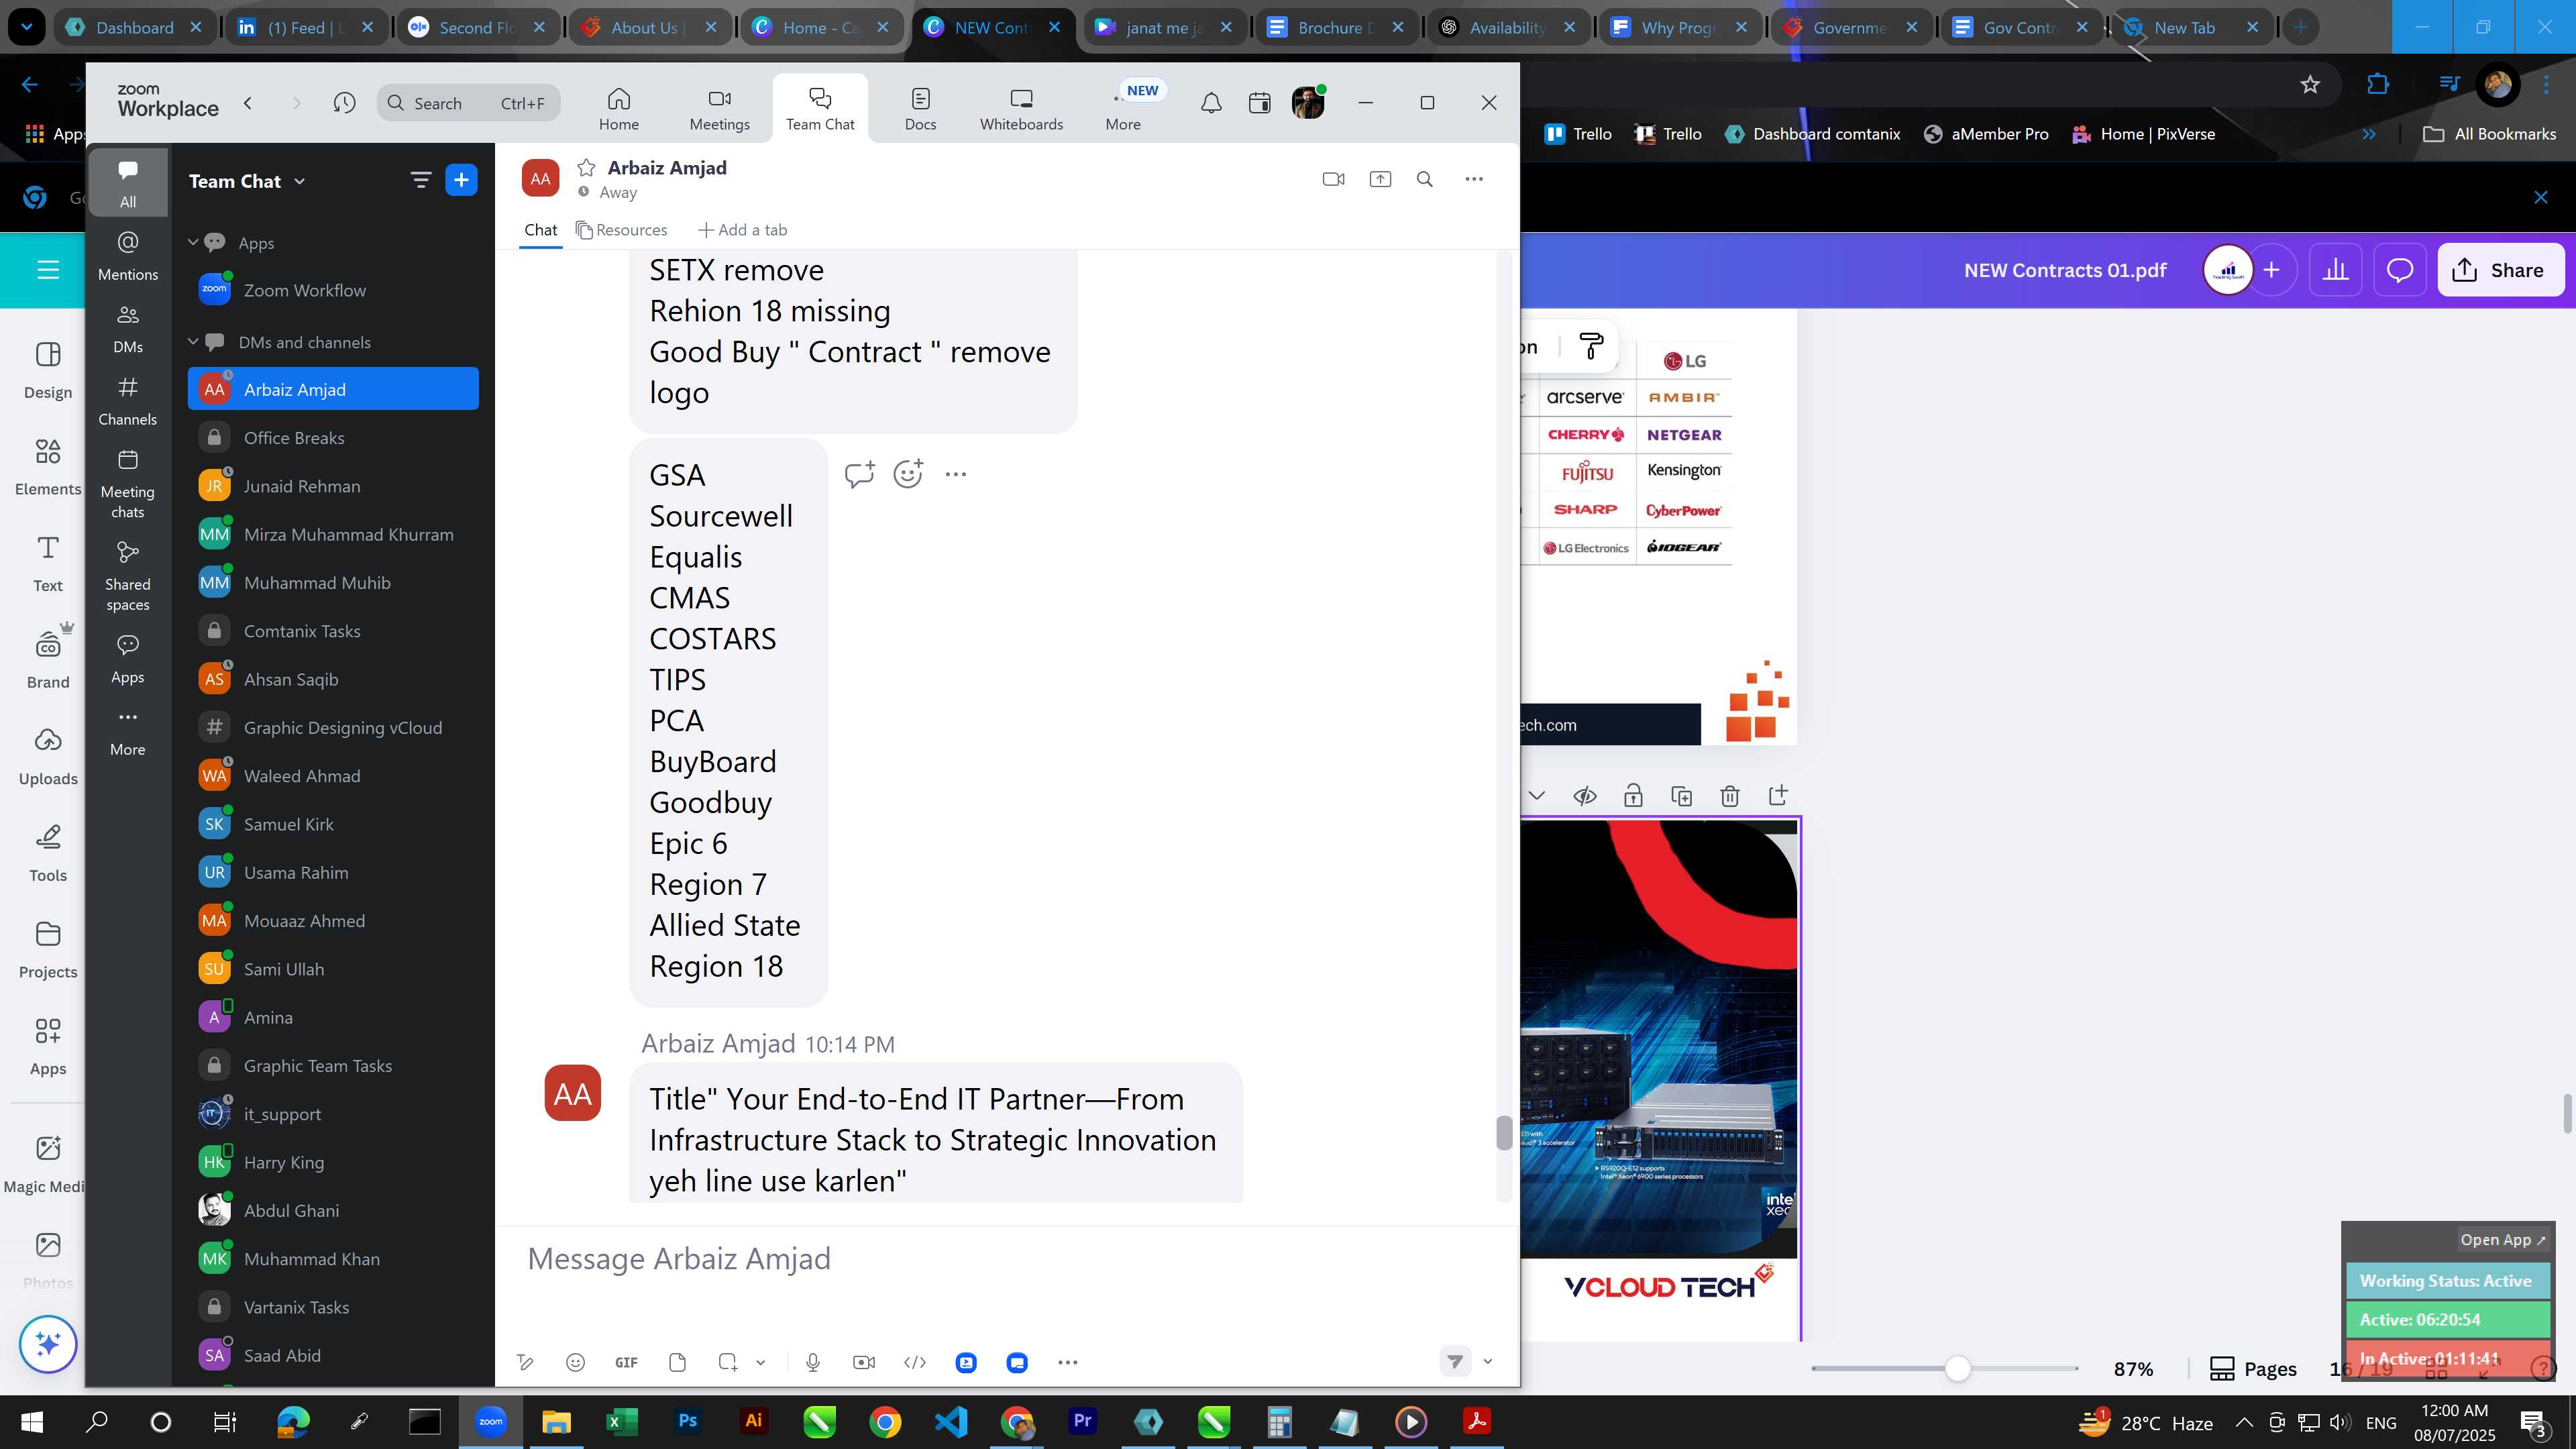
Task: Click Share button in Canva
Action: point(2500,270)
